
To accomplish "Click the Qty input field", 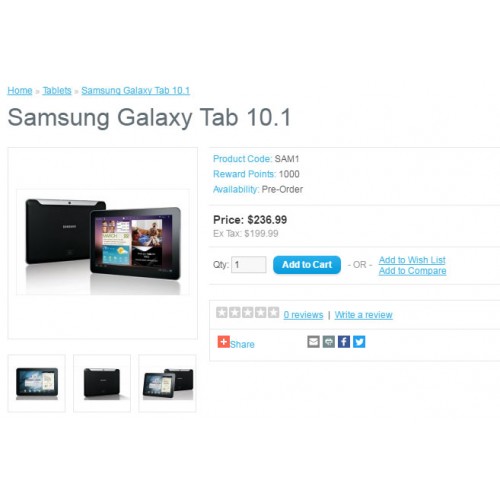I will (x=249, y=265).
